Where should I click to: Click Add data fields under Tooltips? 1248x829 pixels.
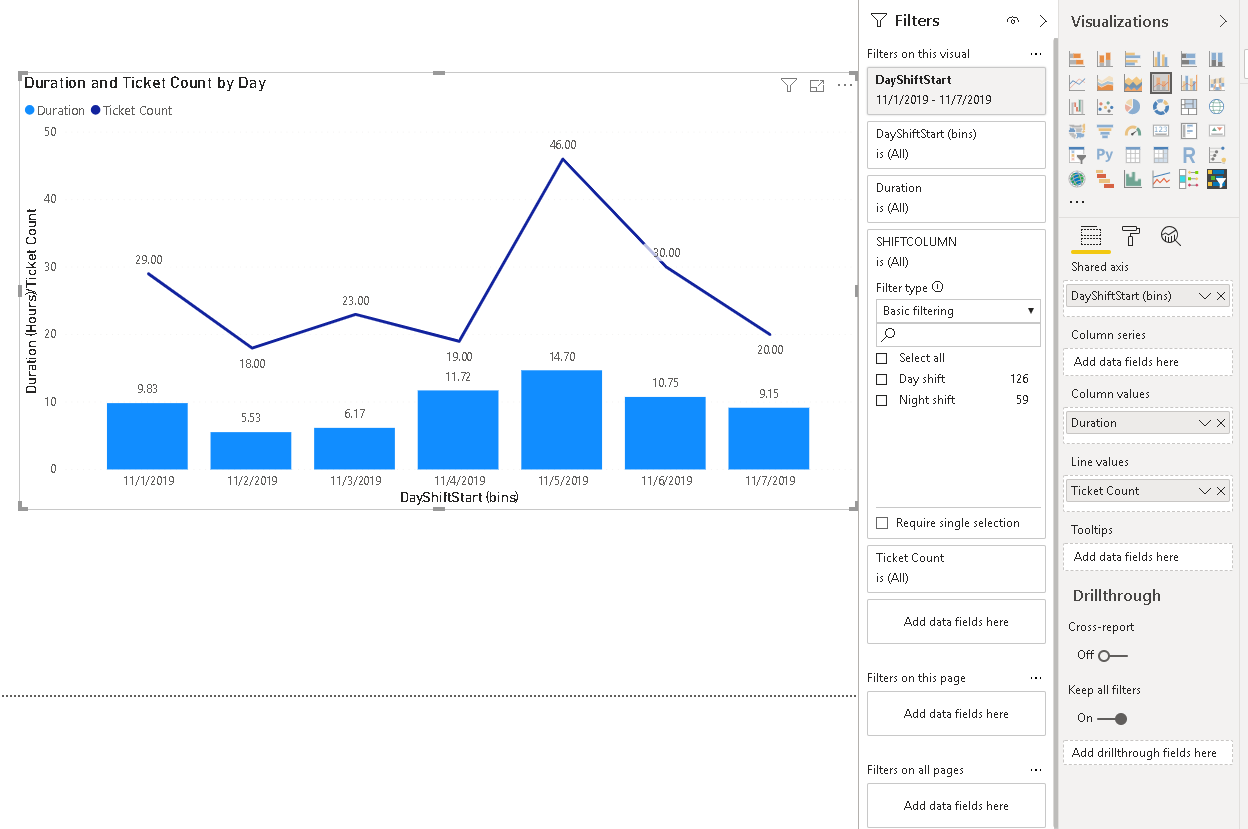point(1147,557)
